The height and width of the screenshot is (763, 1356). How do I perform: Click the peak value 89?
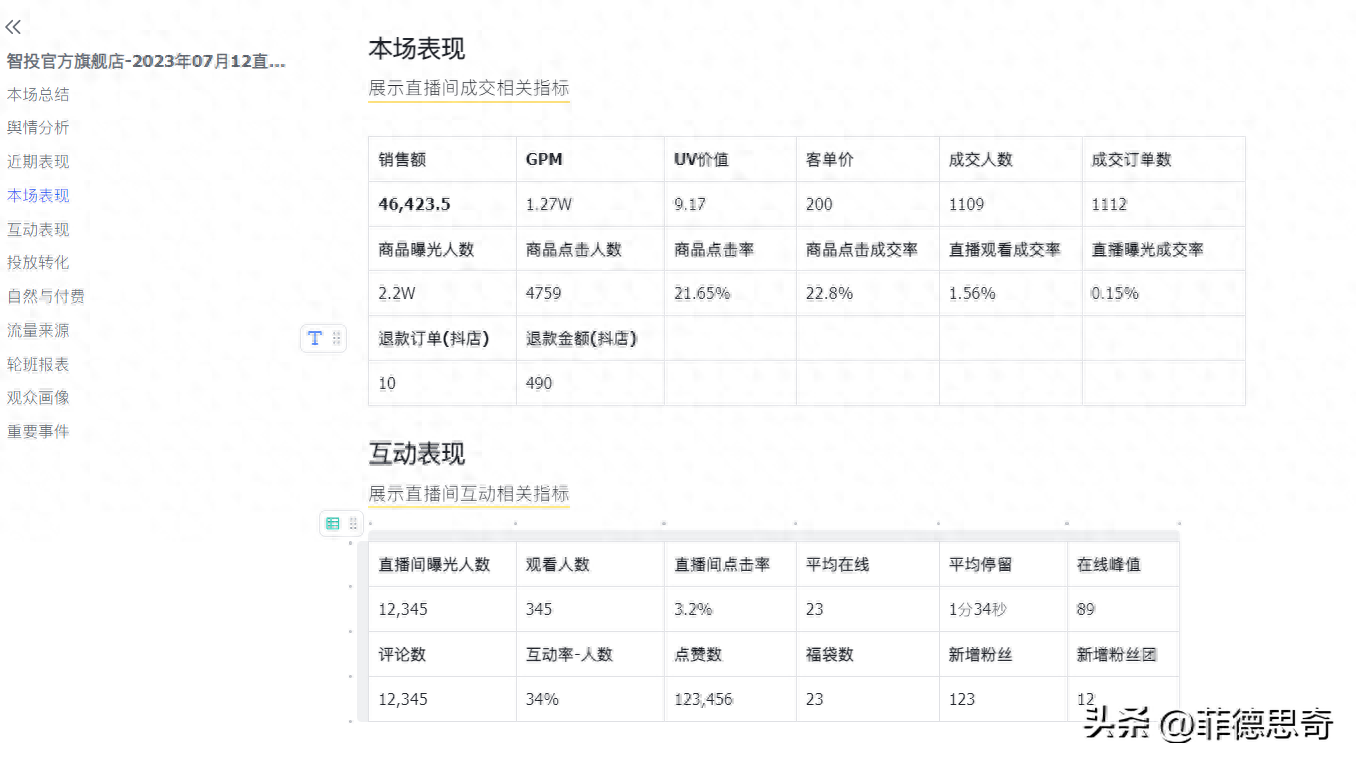tap(1086, 609)
